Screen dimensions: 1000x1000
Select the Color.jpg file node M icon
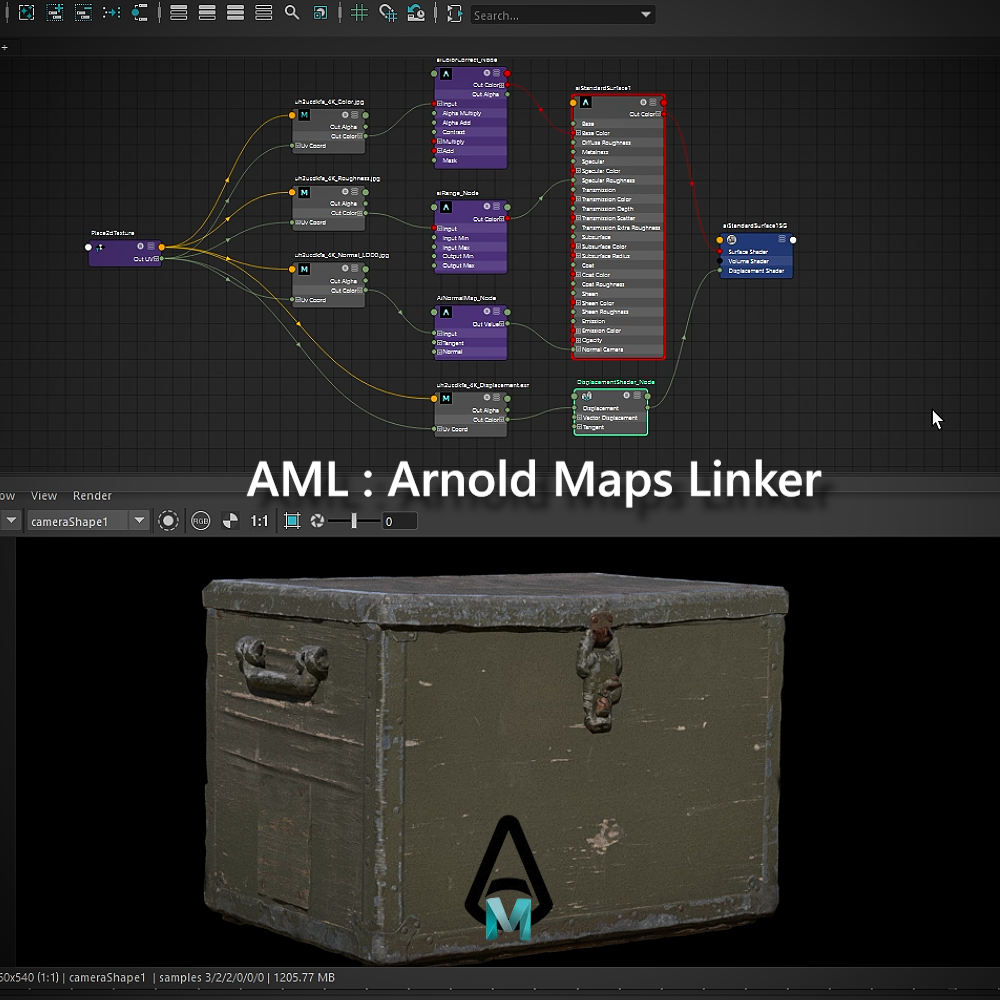coord(304,115)
